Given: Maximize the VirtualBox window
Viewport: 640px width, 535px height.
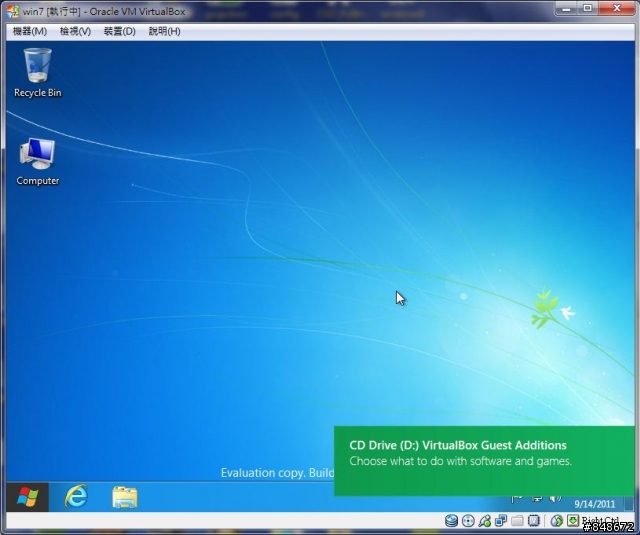Looking at the screenshot, I should point(587,8).
